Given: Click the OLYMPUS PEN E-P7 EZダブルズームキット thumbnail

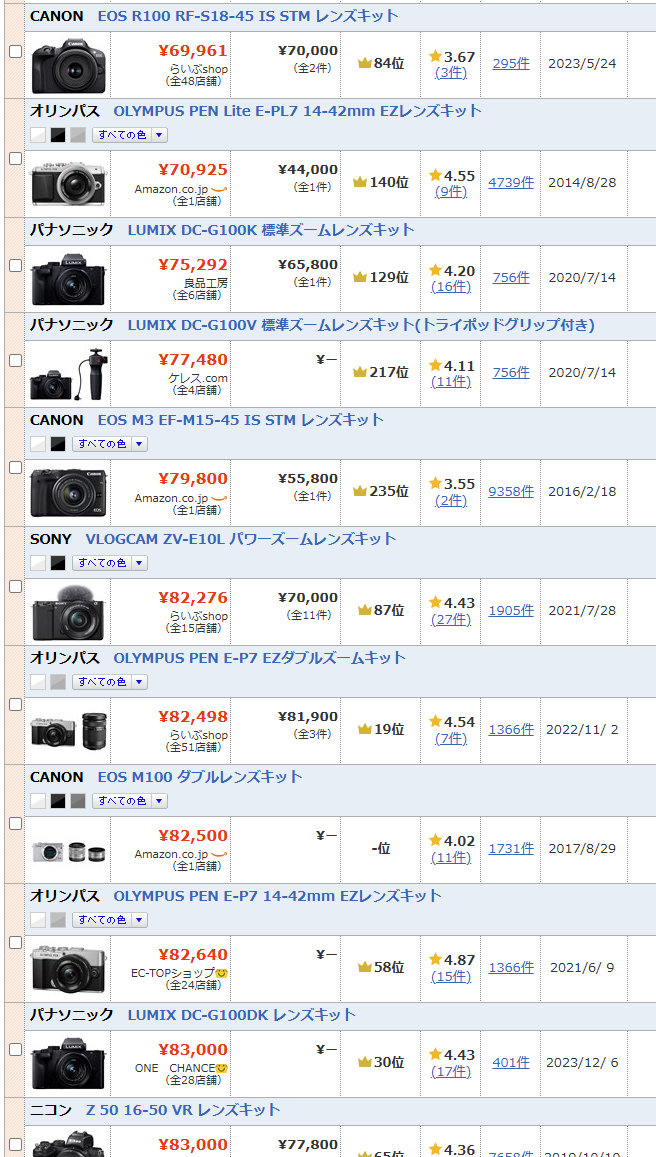Looking at the screenshot, I should (x=68, y=731).
